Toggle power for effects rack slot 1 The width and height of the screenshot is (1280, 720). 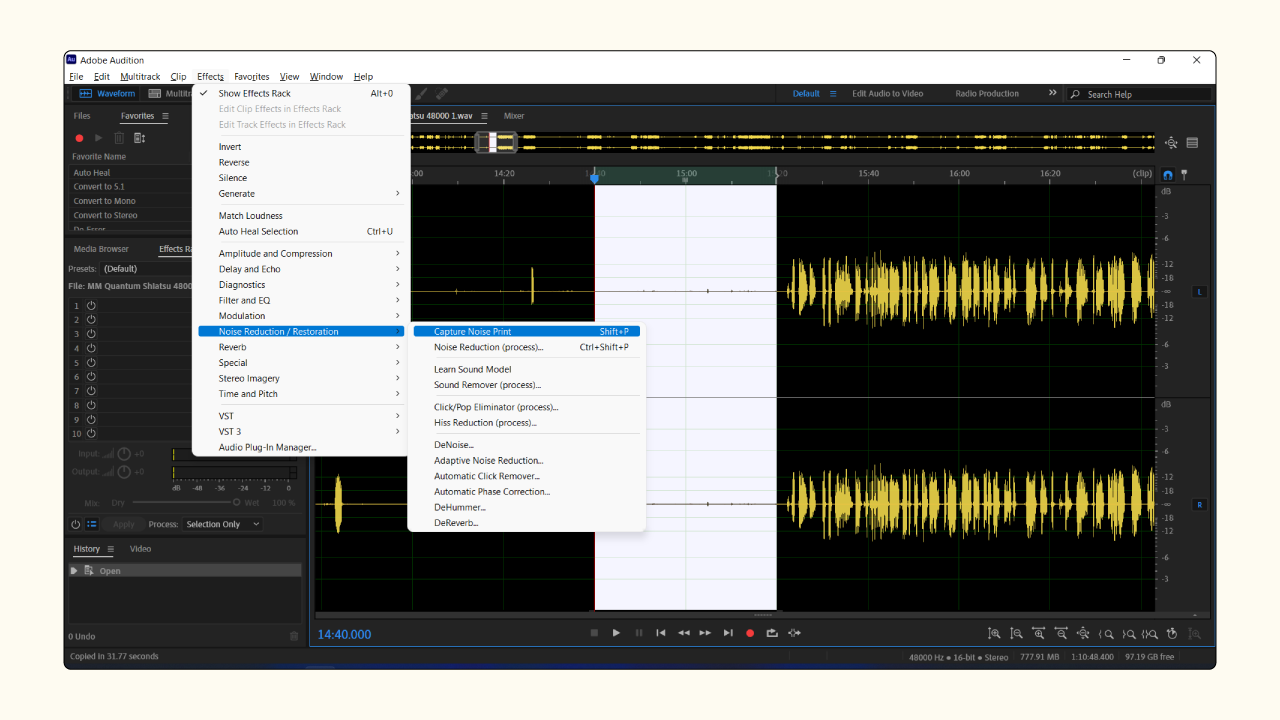(91, 305)
